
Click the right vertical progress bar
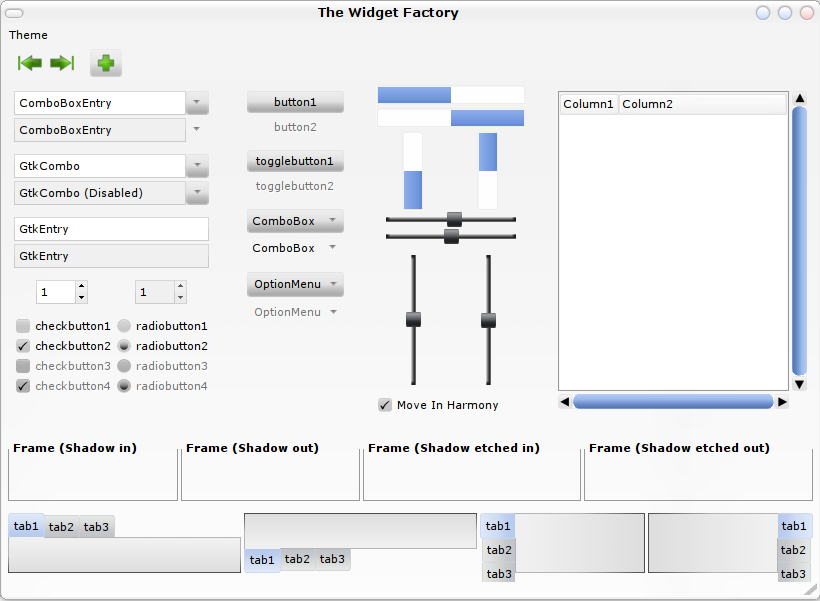point(488,171)
